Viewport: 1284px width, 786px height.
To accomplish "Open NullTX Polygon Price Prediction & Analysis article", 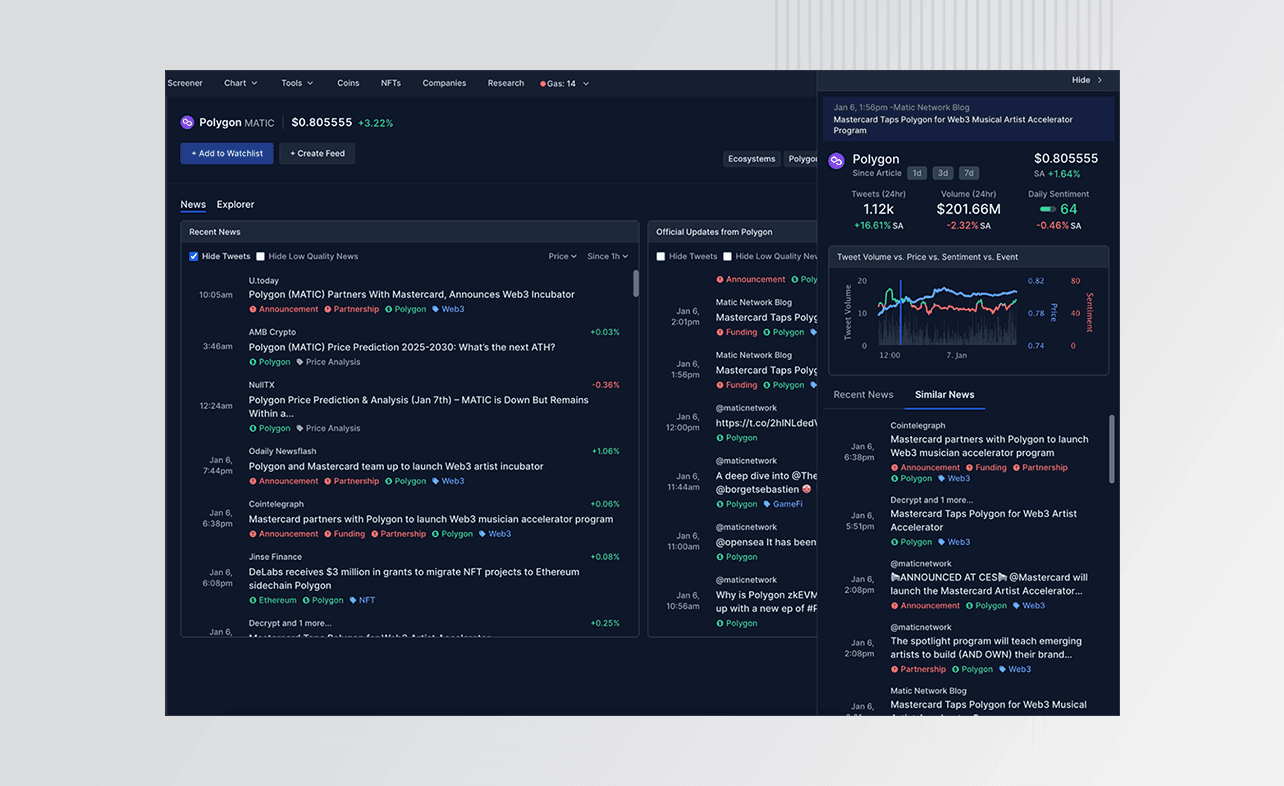I will (419, 406).
